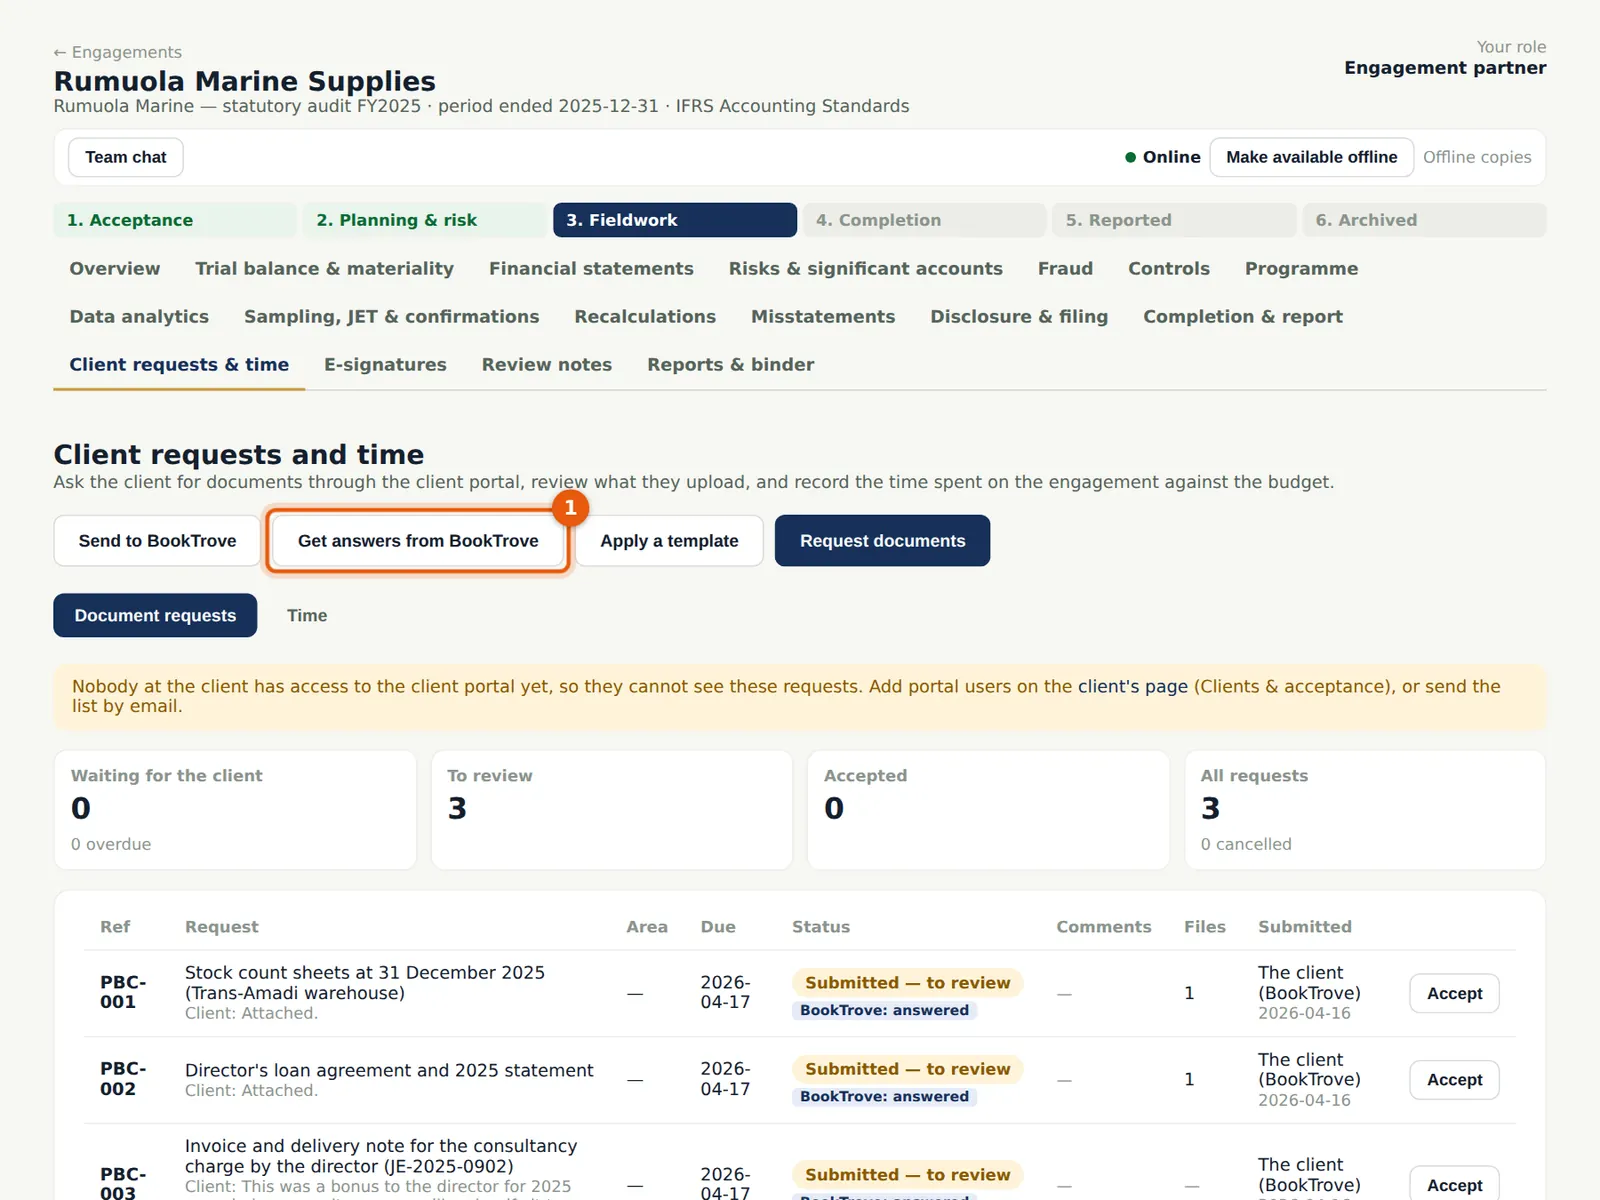Go to the Misstatements tab
1600x1200 pixels.
pos(823,316)
